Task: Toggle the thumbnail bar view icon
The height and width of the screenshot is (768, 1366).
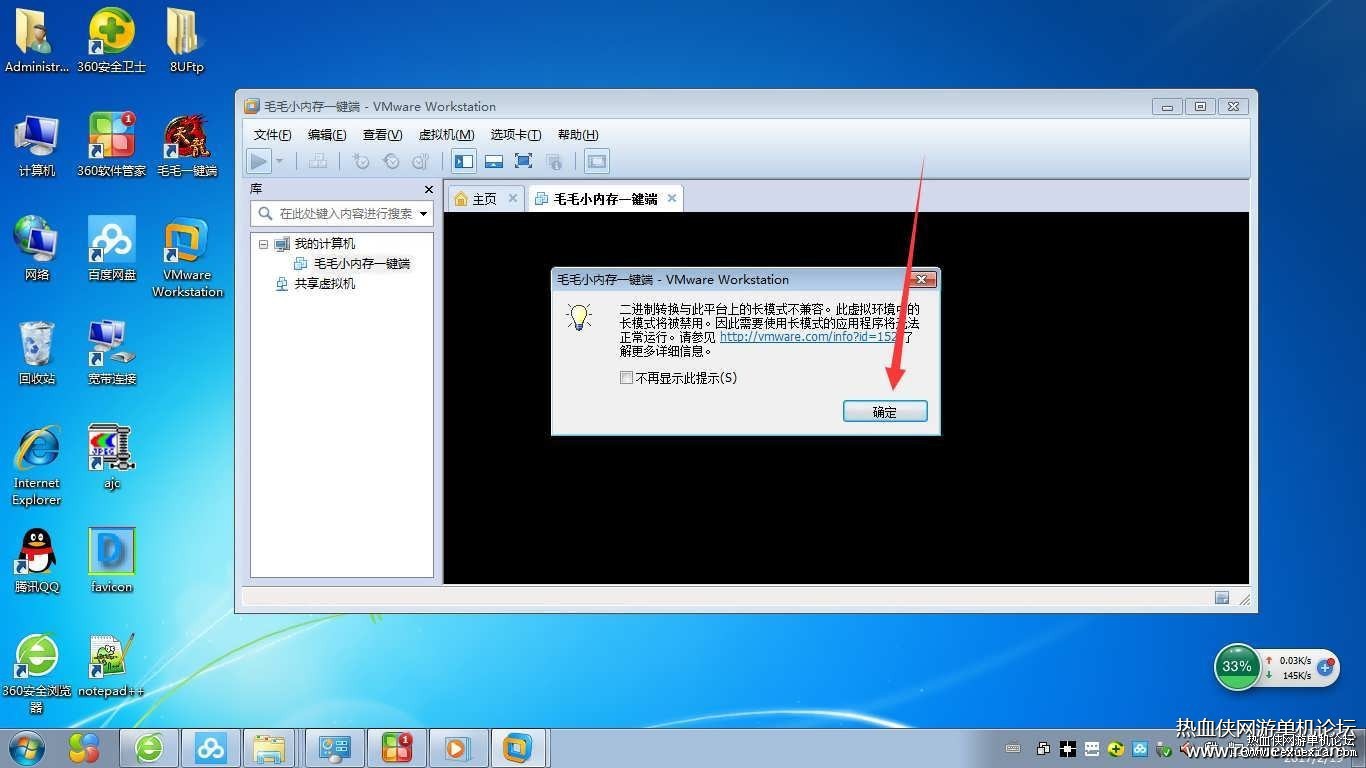Action: (x=493, y=161)
